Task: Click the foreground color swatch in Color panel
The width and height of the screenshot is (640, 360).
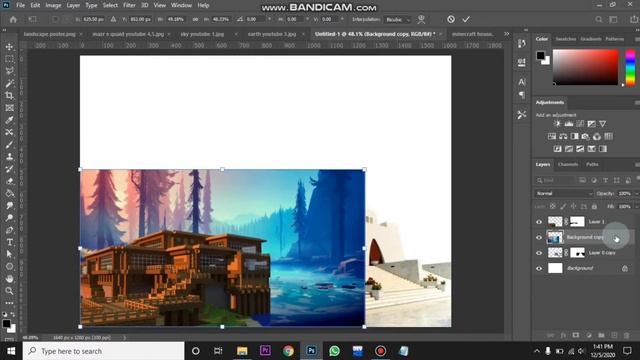Action: [541, 55]
